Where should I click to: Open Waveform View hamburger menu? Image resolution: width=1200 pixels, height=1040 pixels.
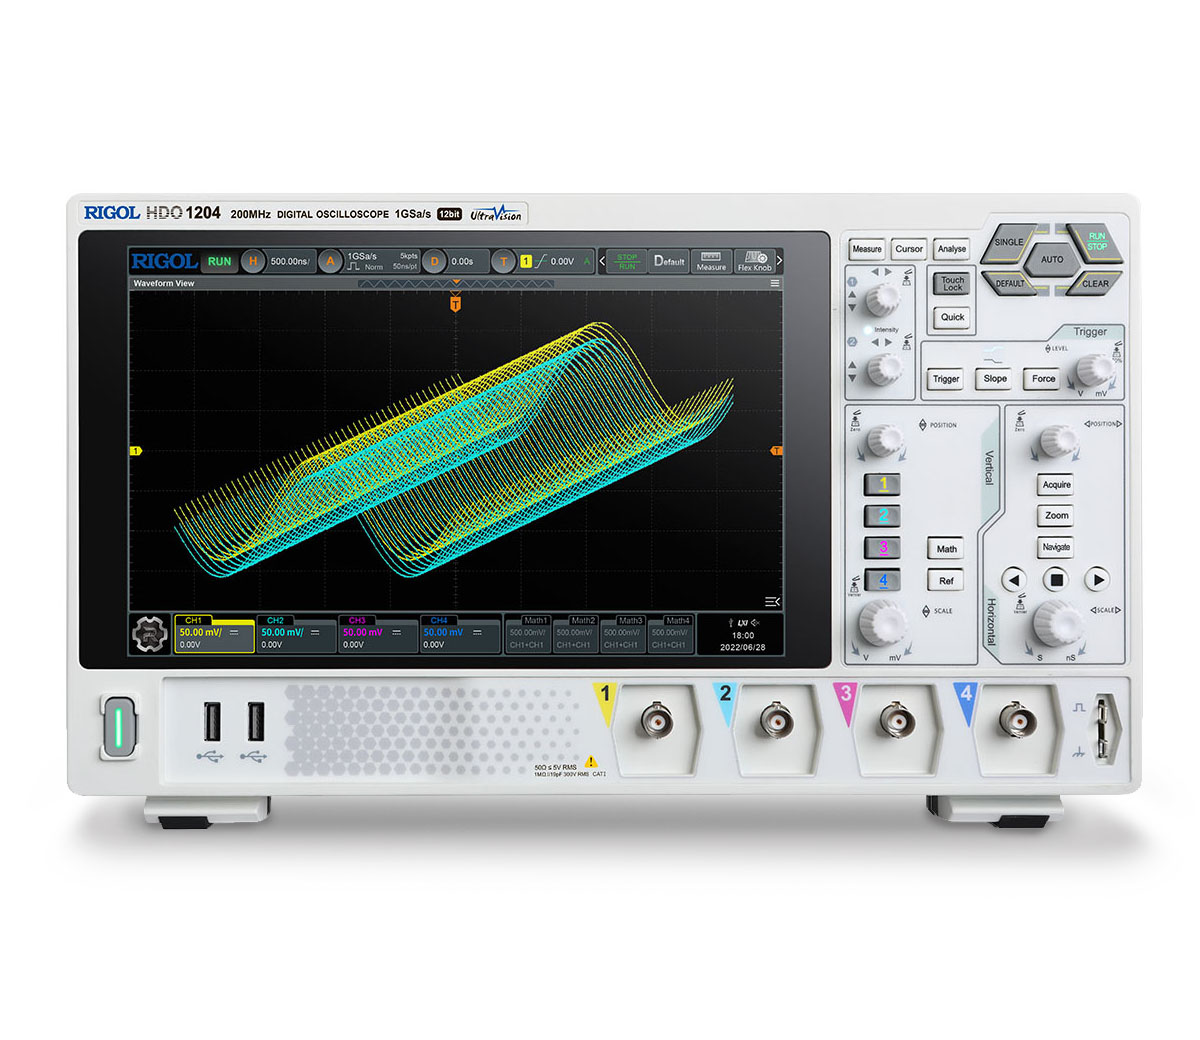pyautogui.click(x=774, y=284)
